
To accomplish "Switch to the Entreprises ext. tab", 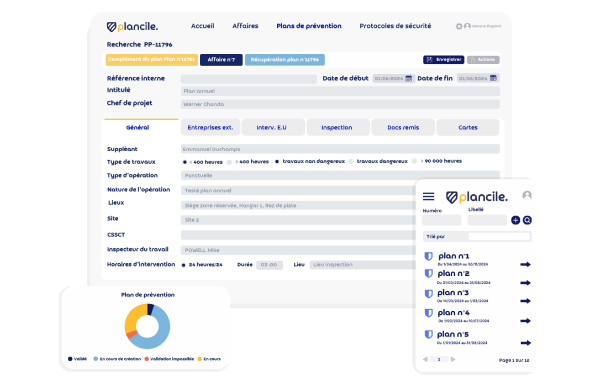I will [210, 127].
